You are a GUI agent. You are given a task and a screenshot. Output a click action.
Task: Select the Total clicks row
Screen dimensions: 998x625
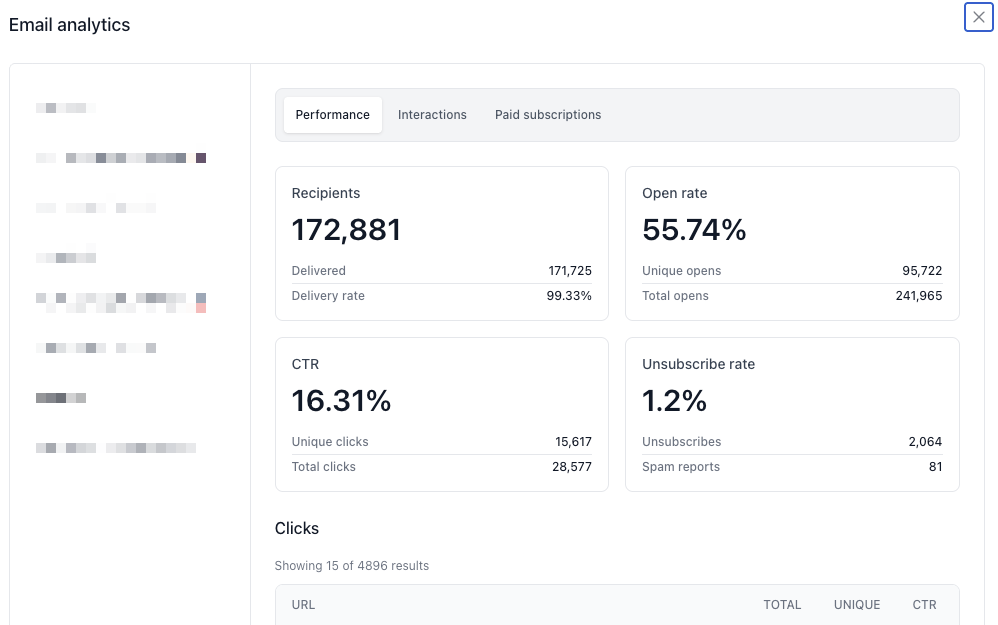coord(441,467)
